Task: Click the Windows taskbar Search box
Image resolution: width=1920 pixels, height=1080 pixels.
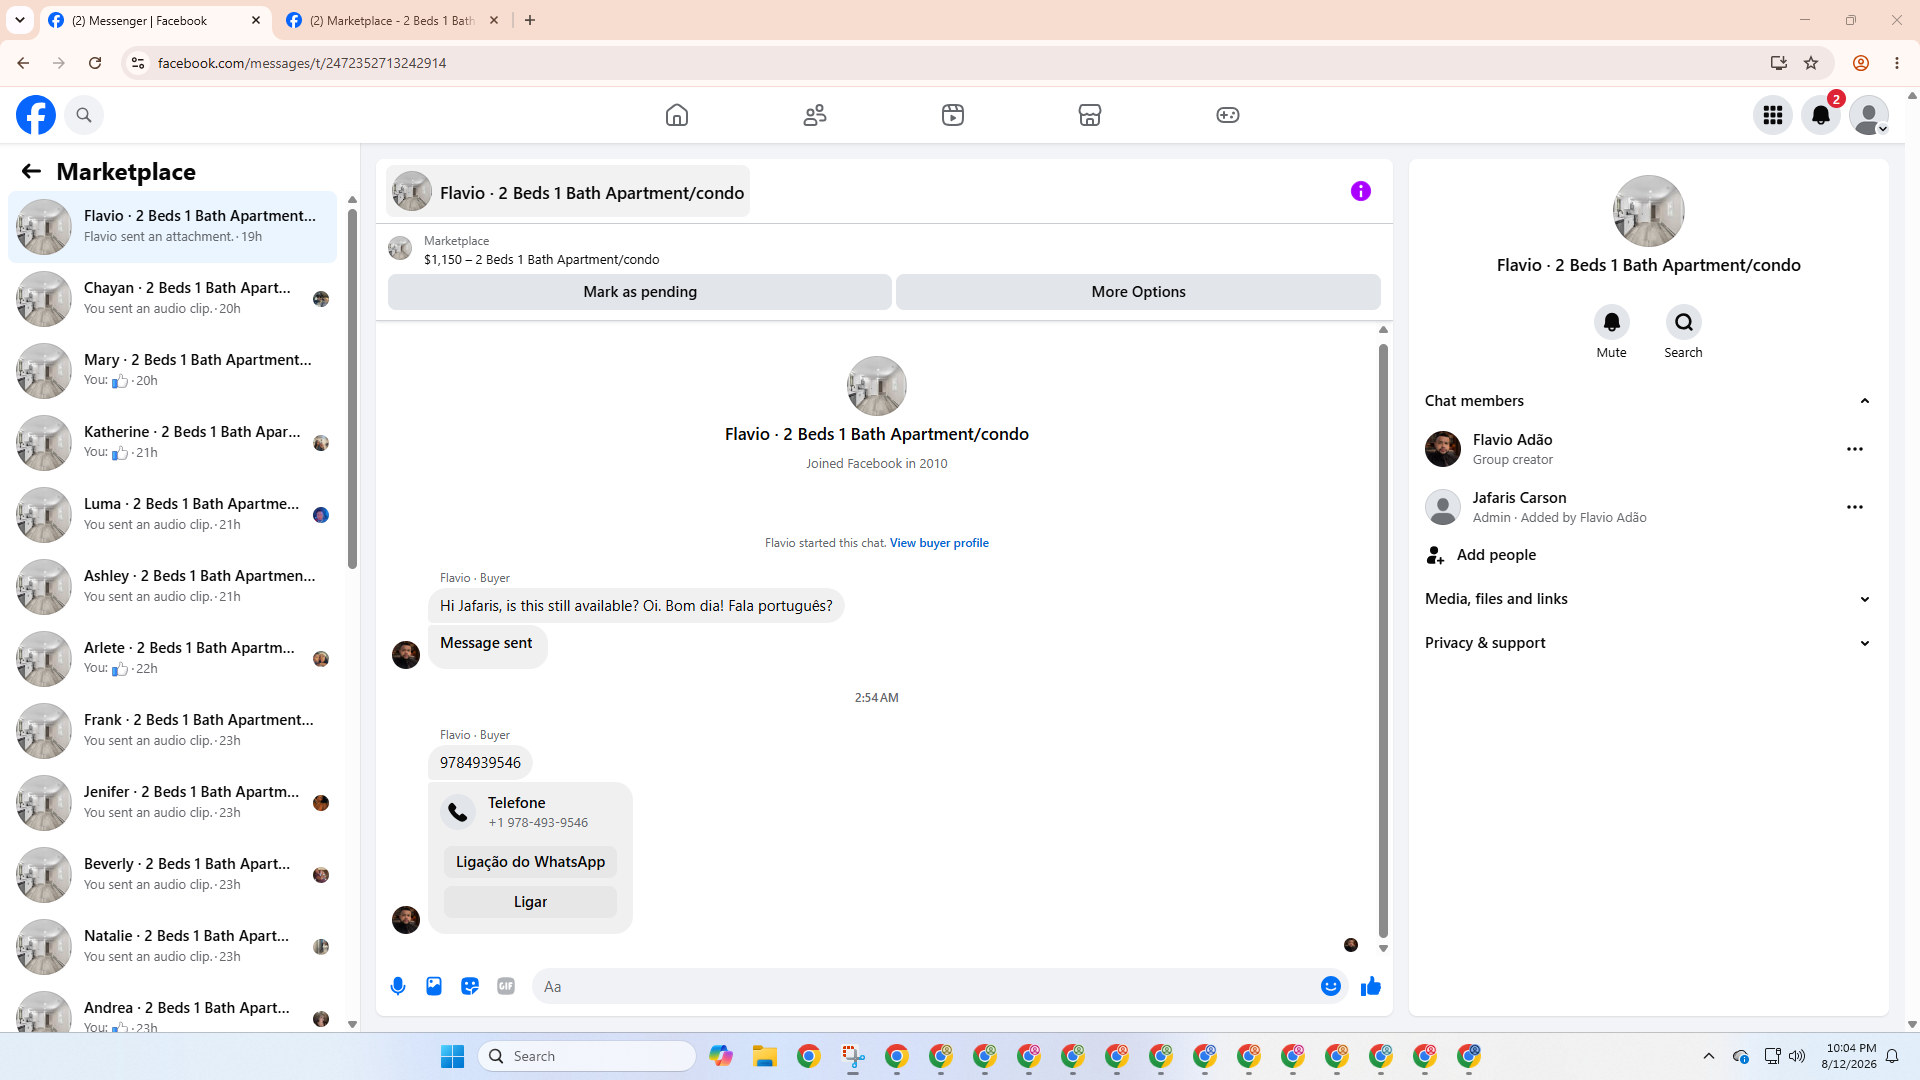Action: [x=587, y=1056]
